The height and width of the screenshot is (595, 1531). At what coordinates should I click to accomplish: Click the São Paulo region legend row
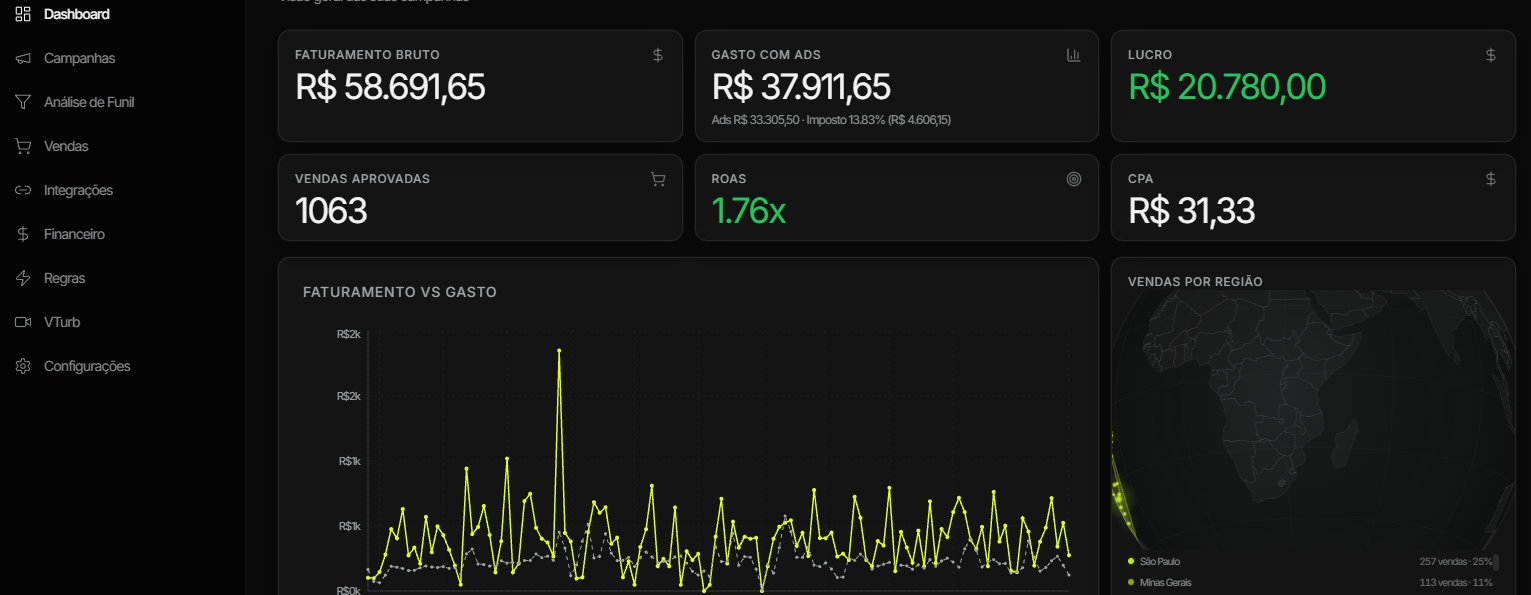(x=1310, y=562)
